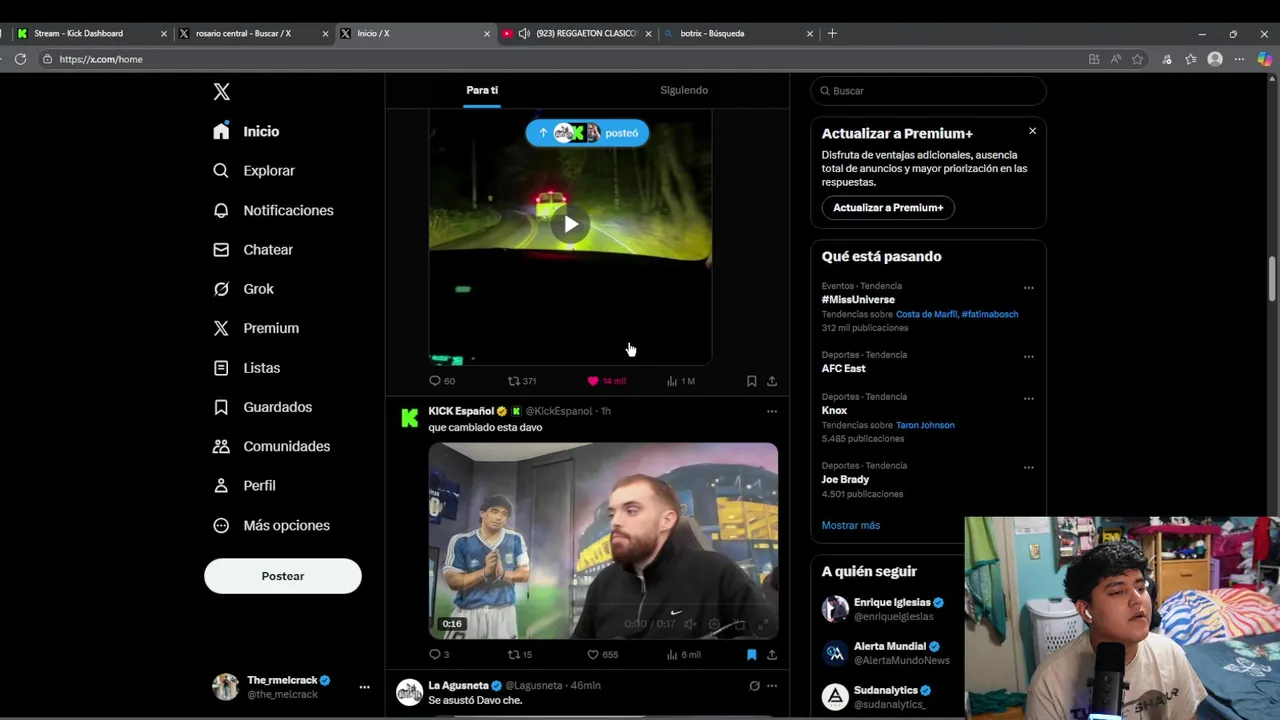Open Taron Johnson trend link
The width and height of the screenshot is (1280, 720).
coord(925,425)
